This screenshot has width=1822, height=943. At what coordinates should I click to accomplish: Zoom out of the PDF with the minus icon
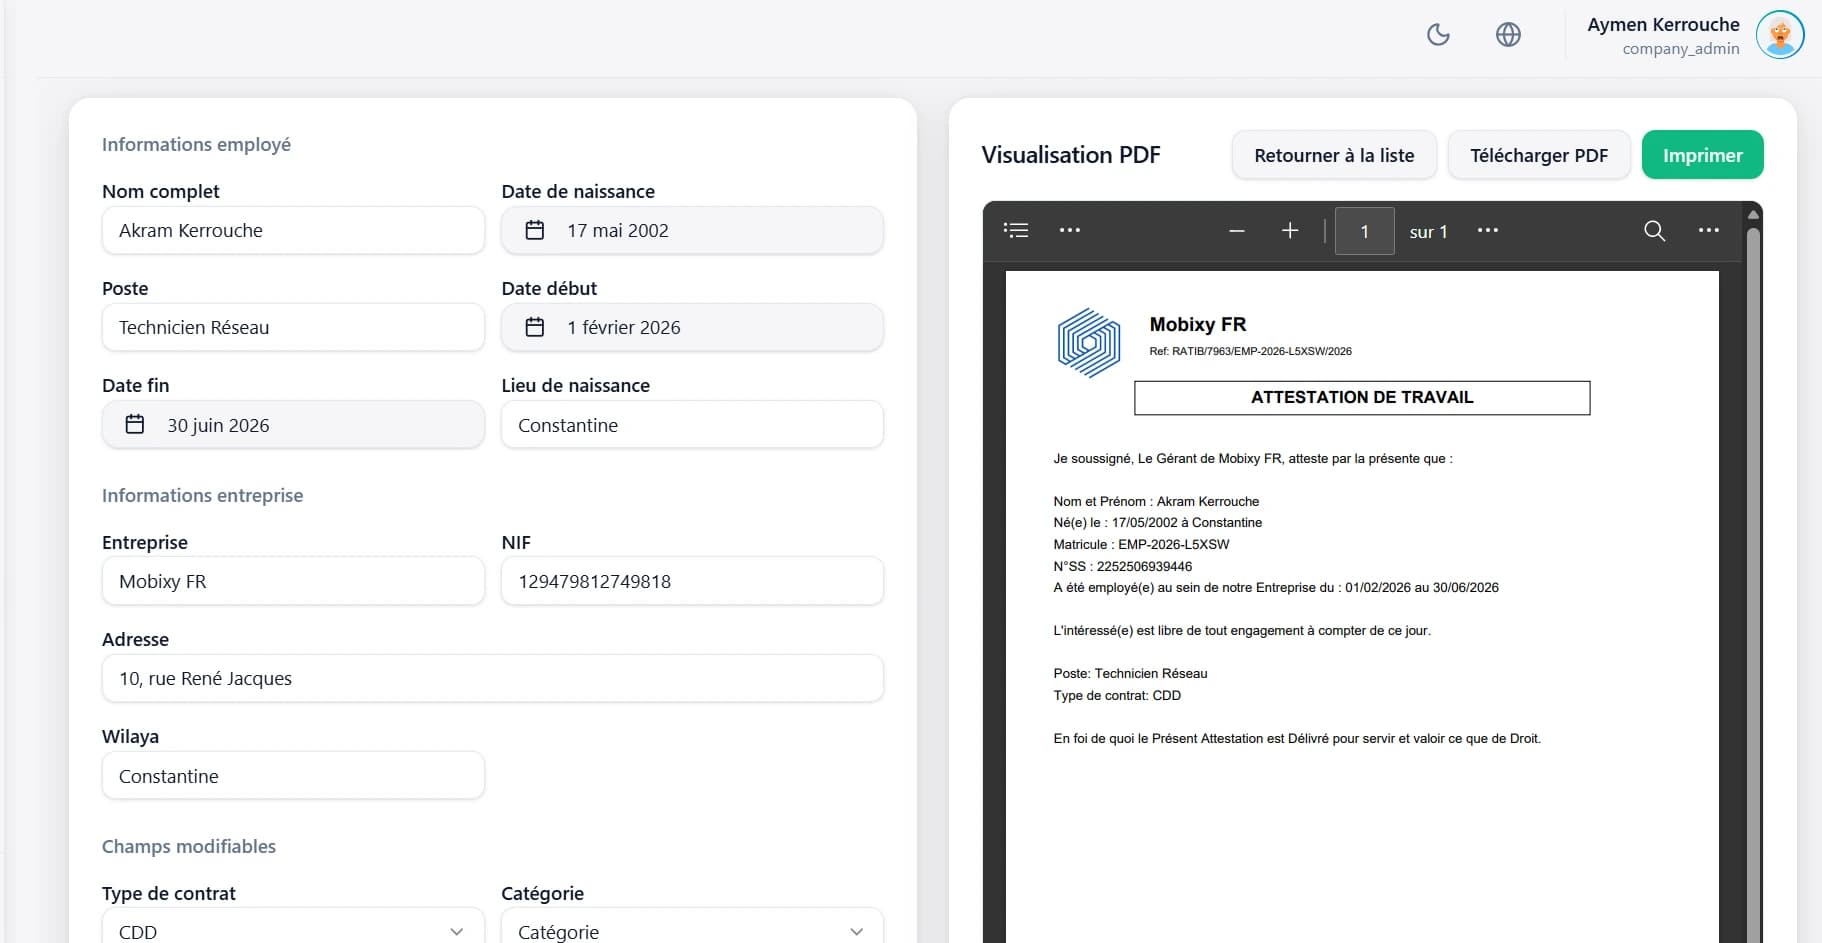coord(1236,230)
